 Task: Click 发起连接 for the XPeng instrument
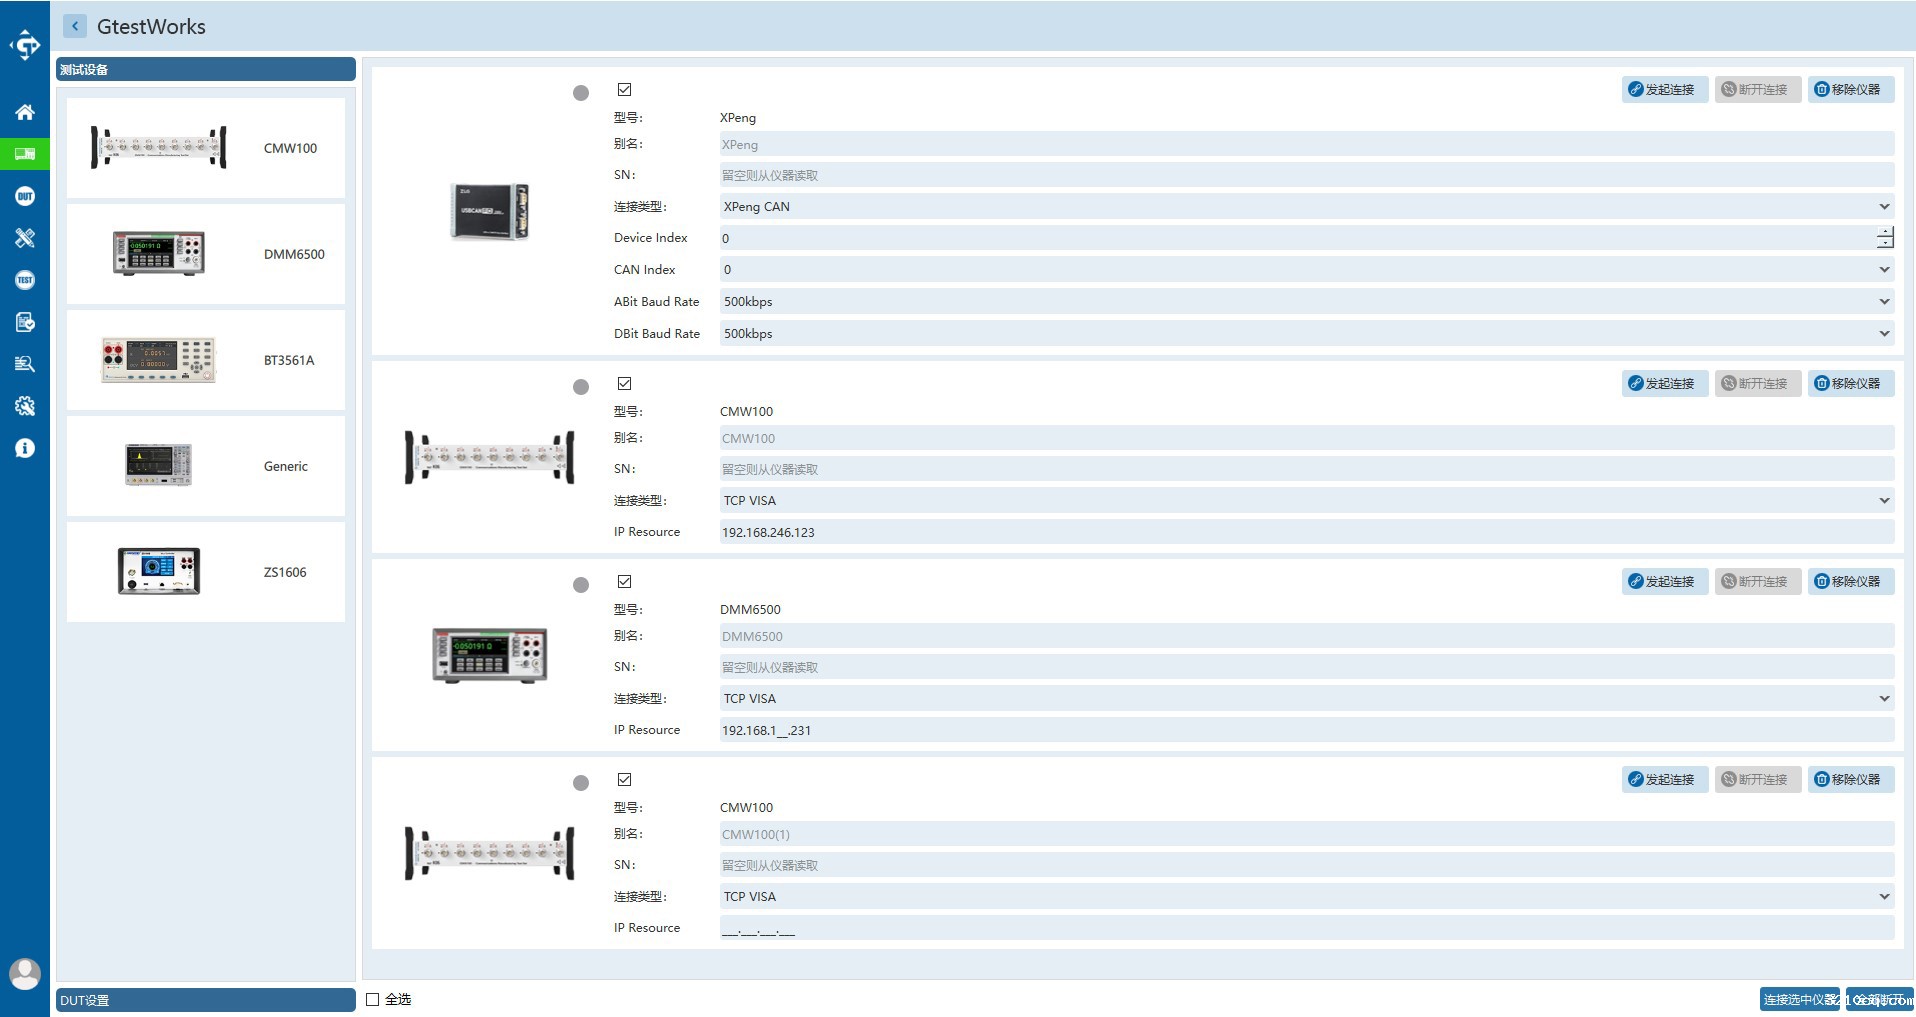pyautogui.click(x=1664, y=90)
